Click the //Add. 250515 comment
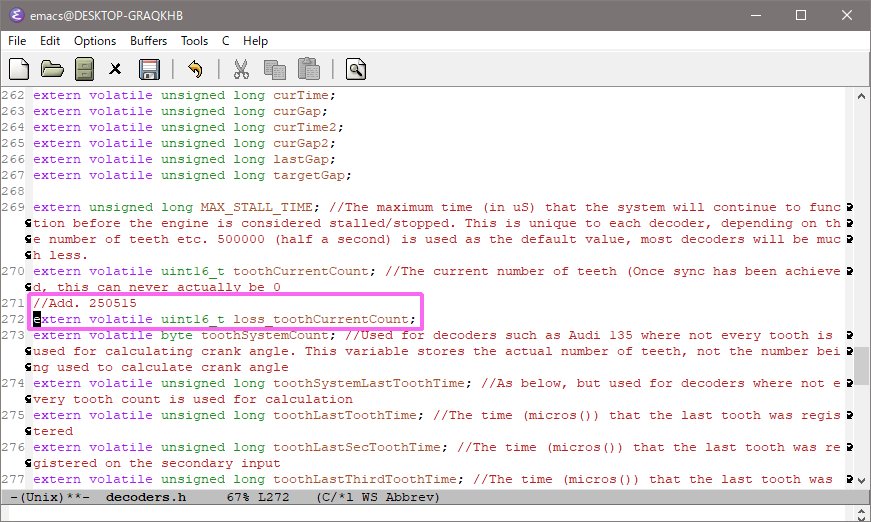Image resolution: width=871 pixels, height=522 pixels. (x=84, y=303)
